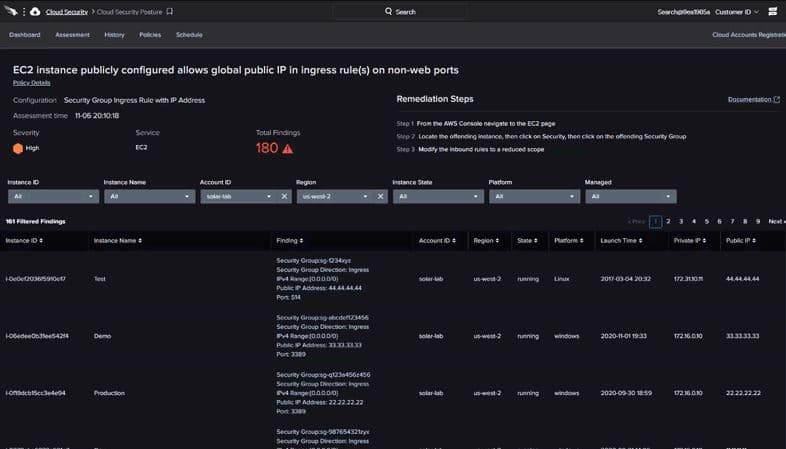Click launch time 2017-03-04 20:32
Viewport: 786px width, 449px height.
(x=626, y=279)
